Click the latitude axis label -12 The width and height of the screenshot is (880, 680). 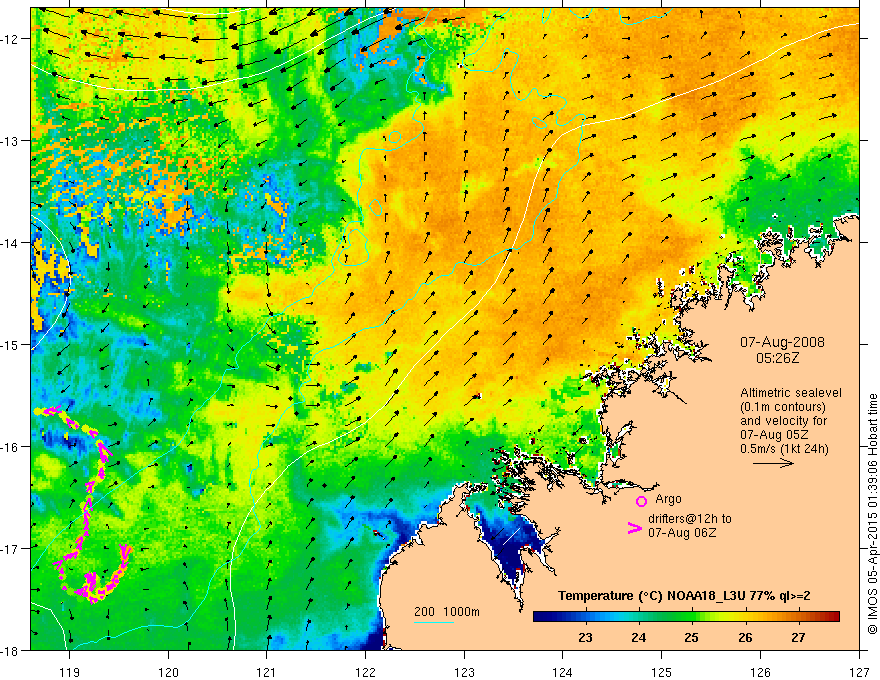pyautogui.click(x=11, y=39)
